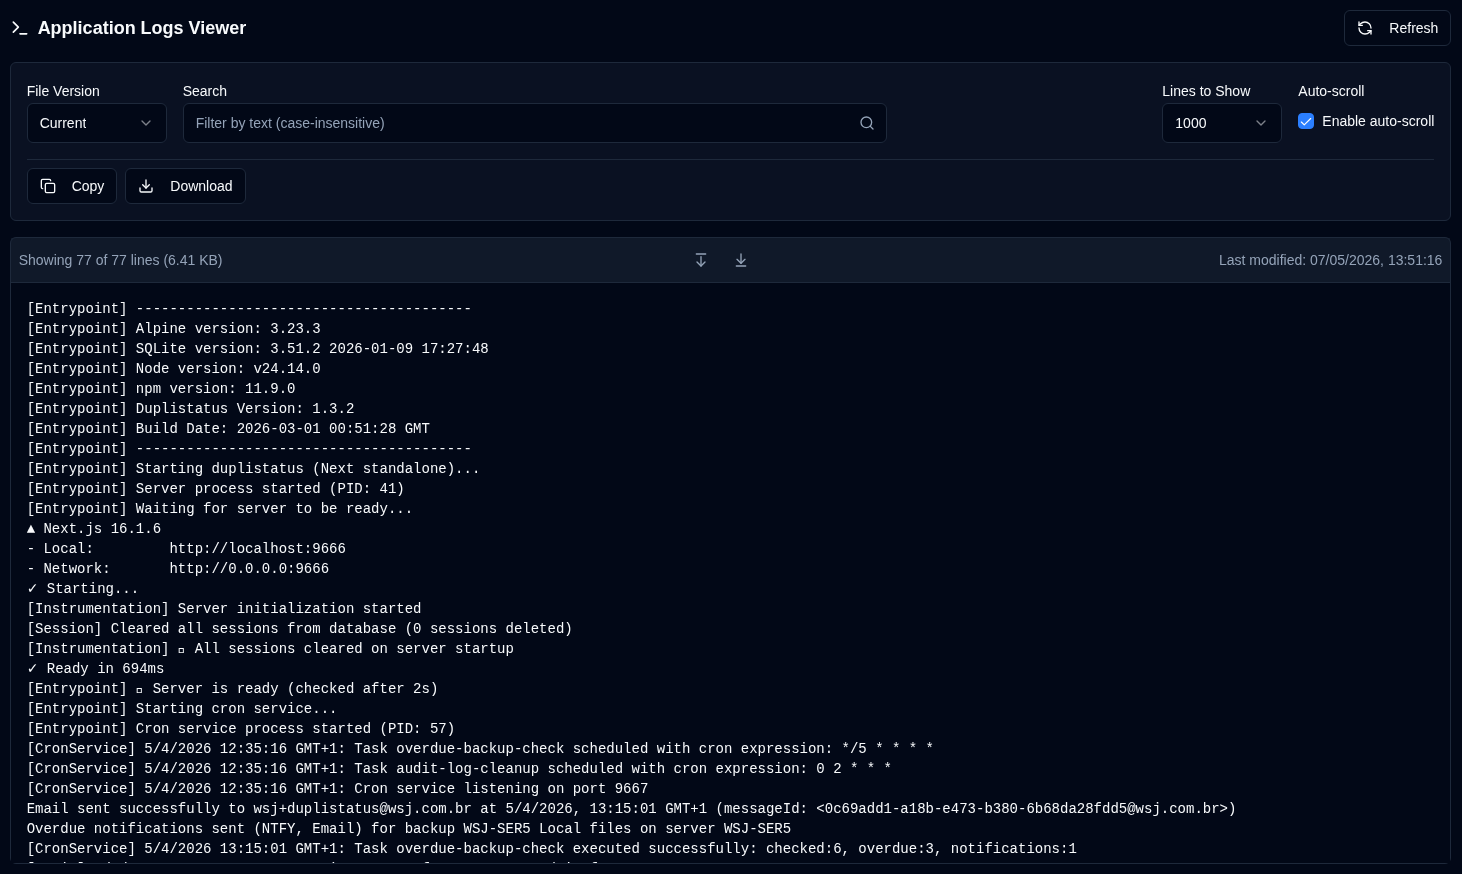Click the 'Node version: v24.14.0' log line
Image resolution: width=1462 pixels, height=874 pixels.
tap(174, 368)
